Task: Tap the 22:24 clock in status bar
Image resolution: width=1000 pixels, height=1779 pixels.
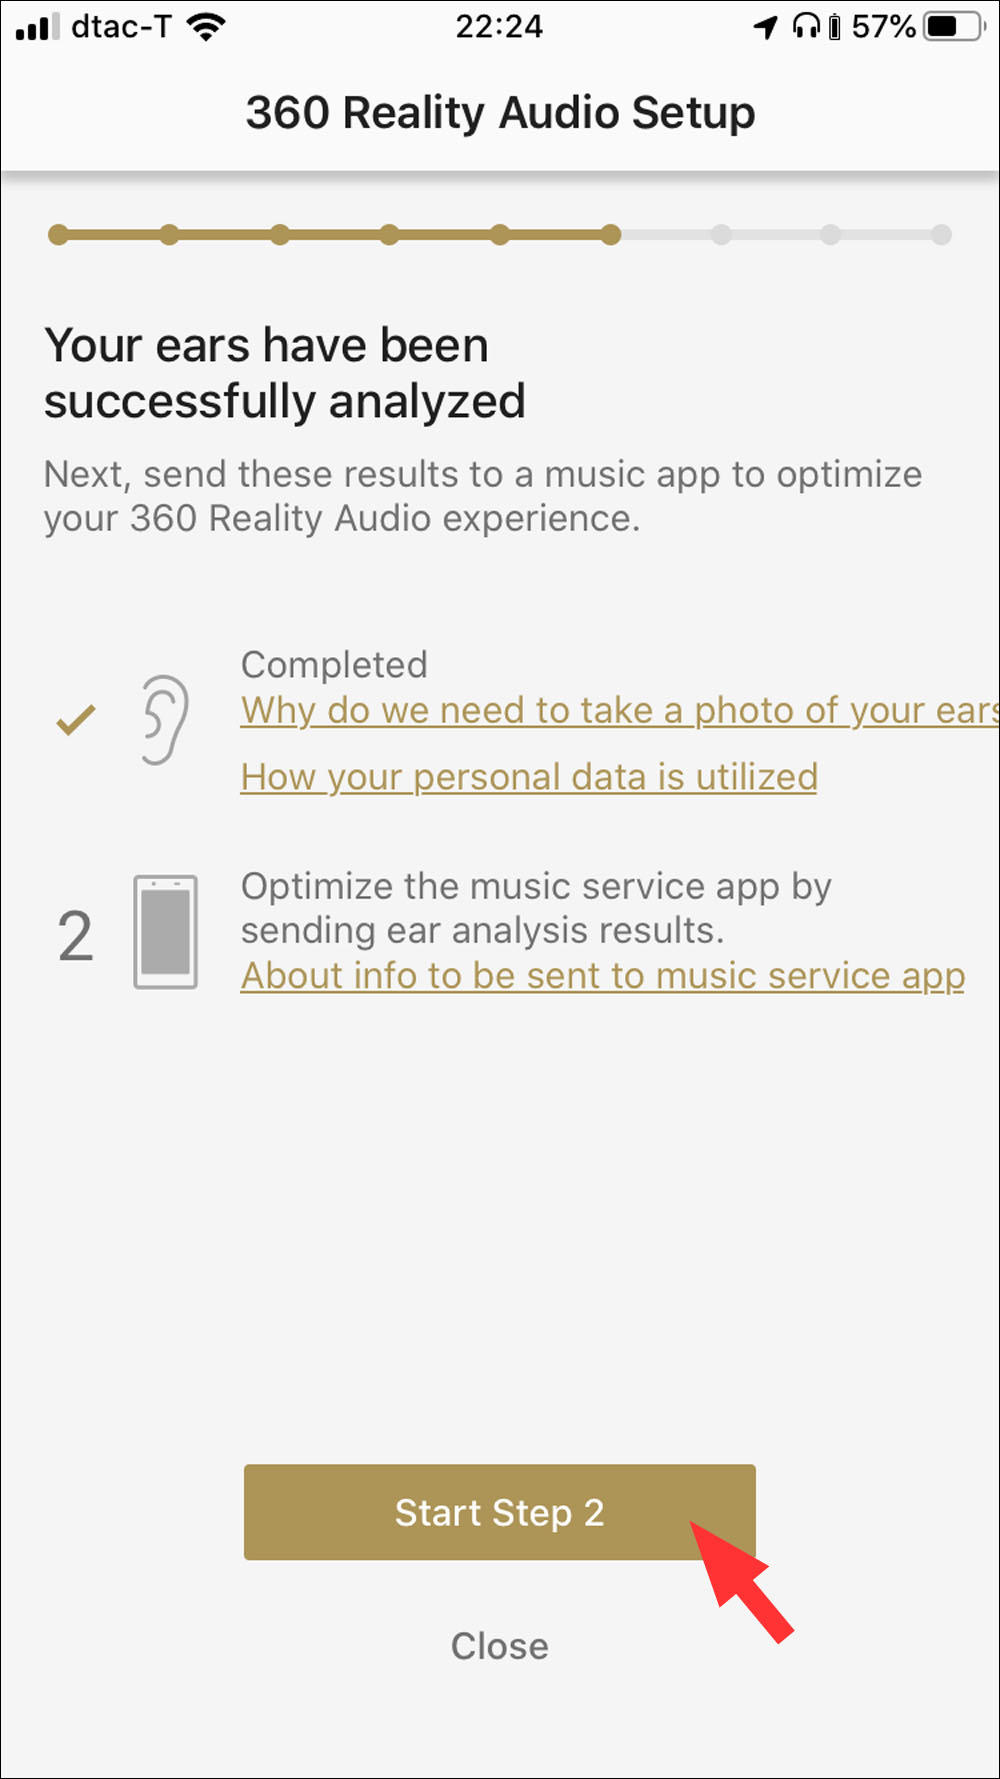Action: click(x=499, y=27)
